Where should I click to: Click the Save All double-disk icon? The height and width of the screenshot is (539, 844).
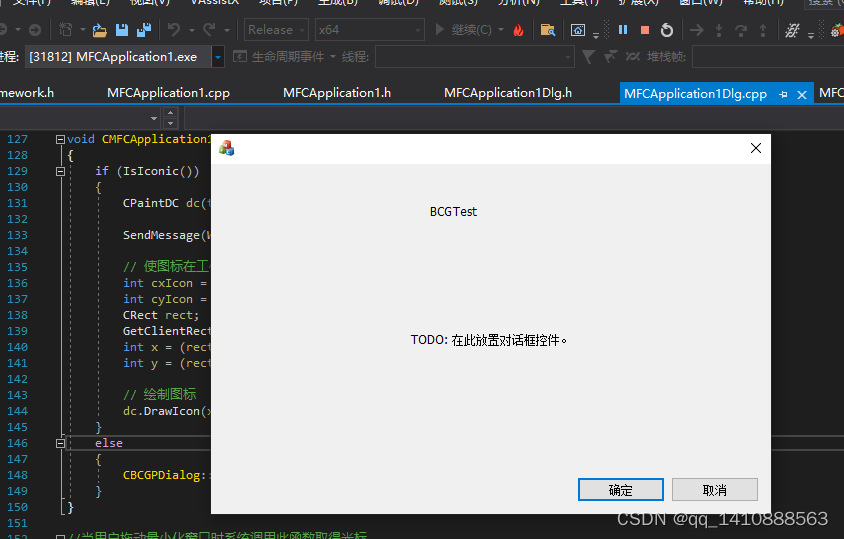coord(144,30)
